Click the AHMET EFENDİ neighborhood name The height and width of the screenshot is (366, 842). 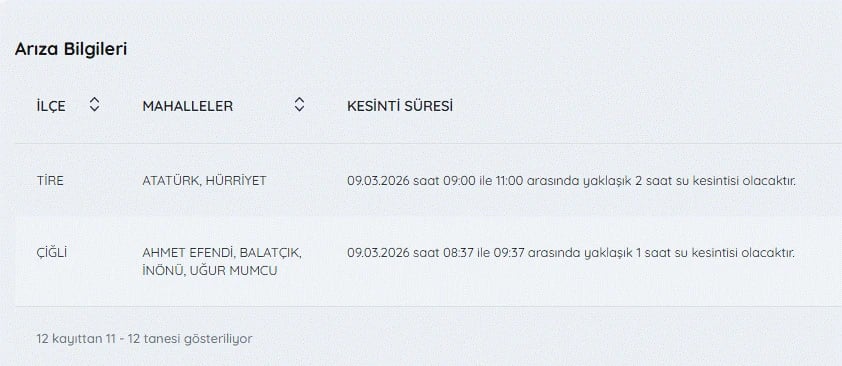point(188,253)
